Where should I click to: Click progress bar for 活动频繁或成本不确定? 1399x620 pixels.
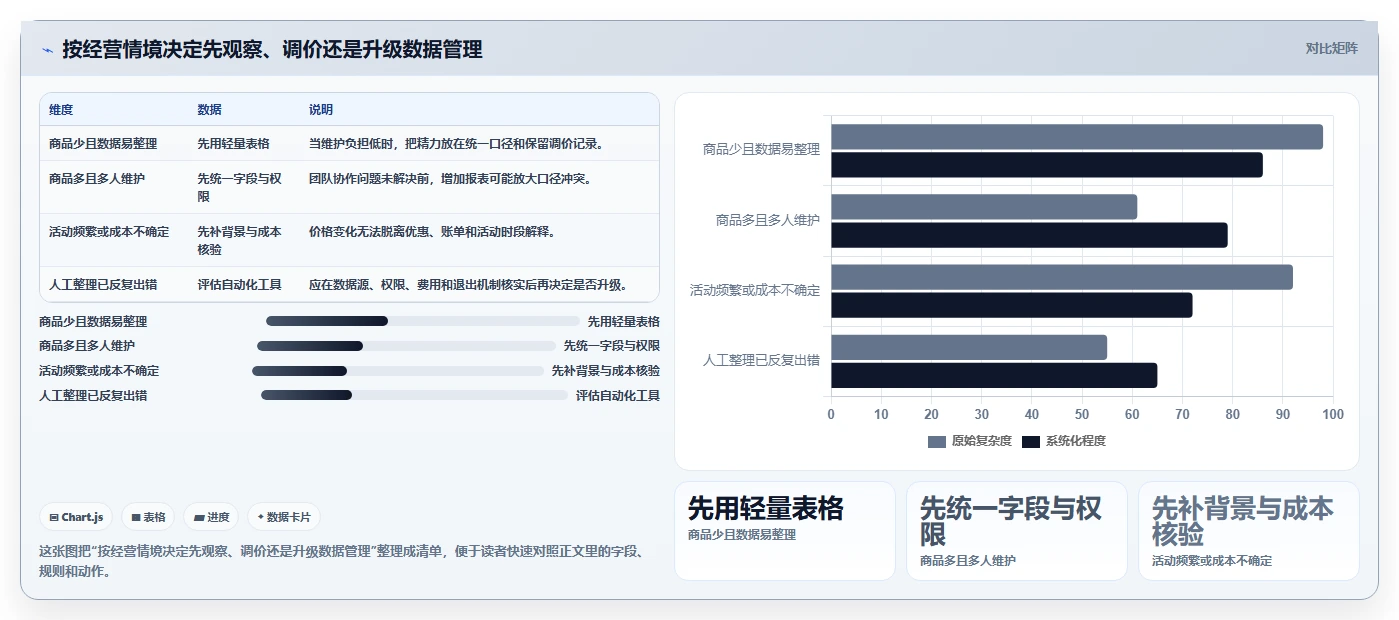(x=398, y=371)
